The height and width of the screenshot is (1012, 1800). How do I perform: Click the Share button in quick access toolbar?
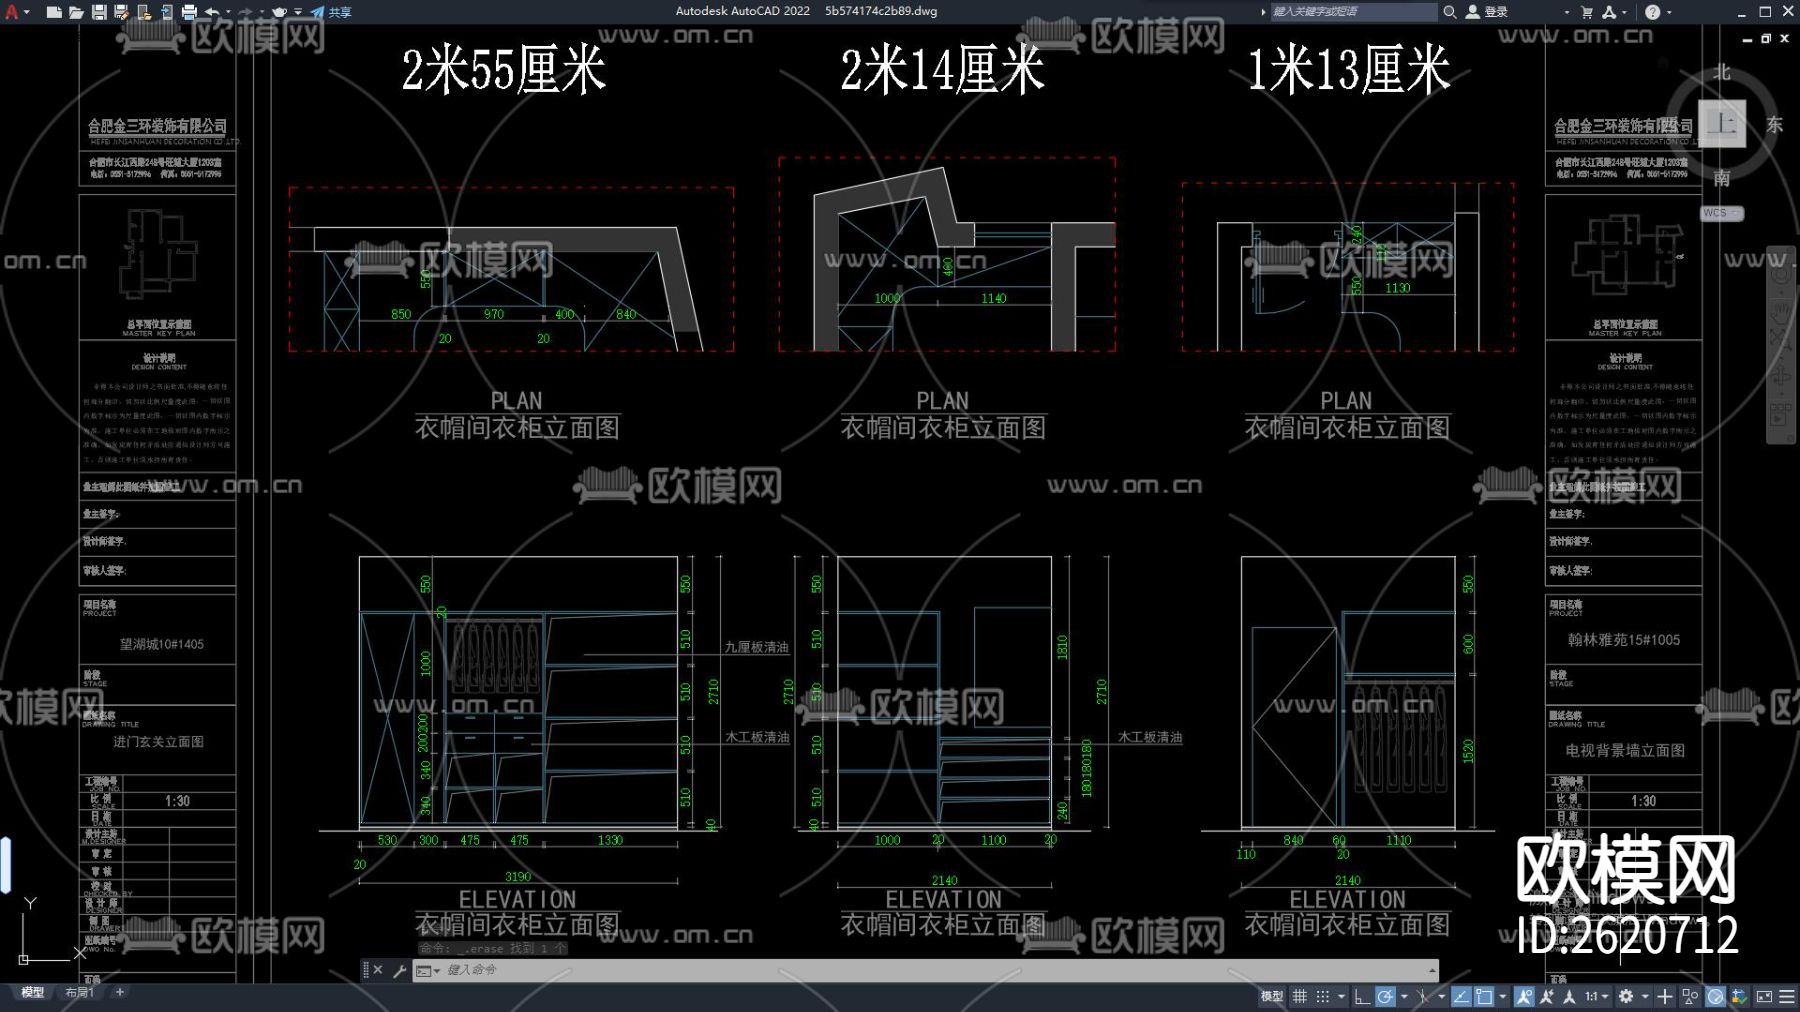click(331, 12)
